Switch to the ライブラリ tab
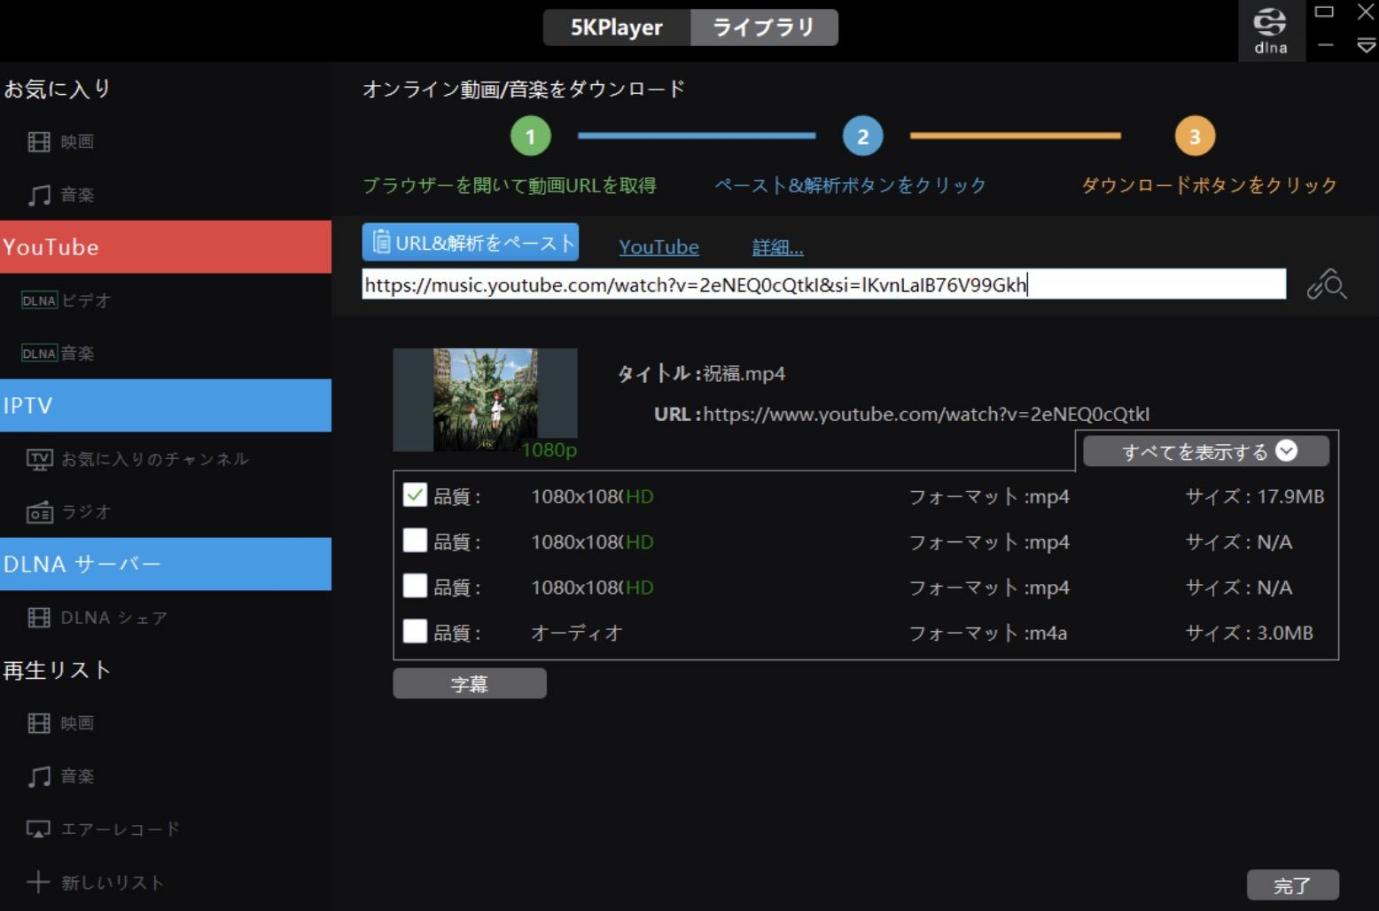Viewport: 1379px width, 911px height. coord(764,27)
